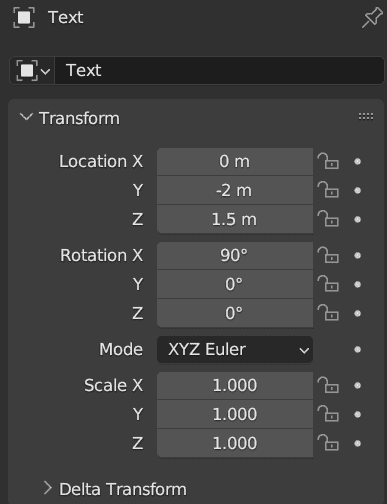The width and height of the screenshot is (387, 504).
Task: Click the Text object name field
Action: [x=219, y=71]
